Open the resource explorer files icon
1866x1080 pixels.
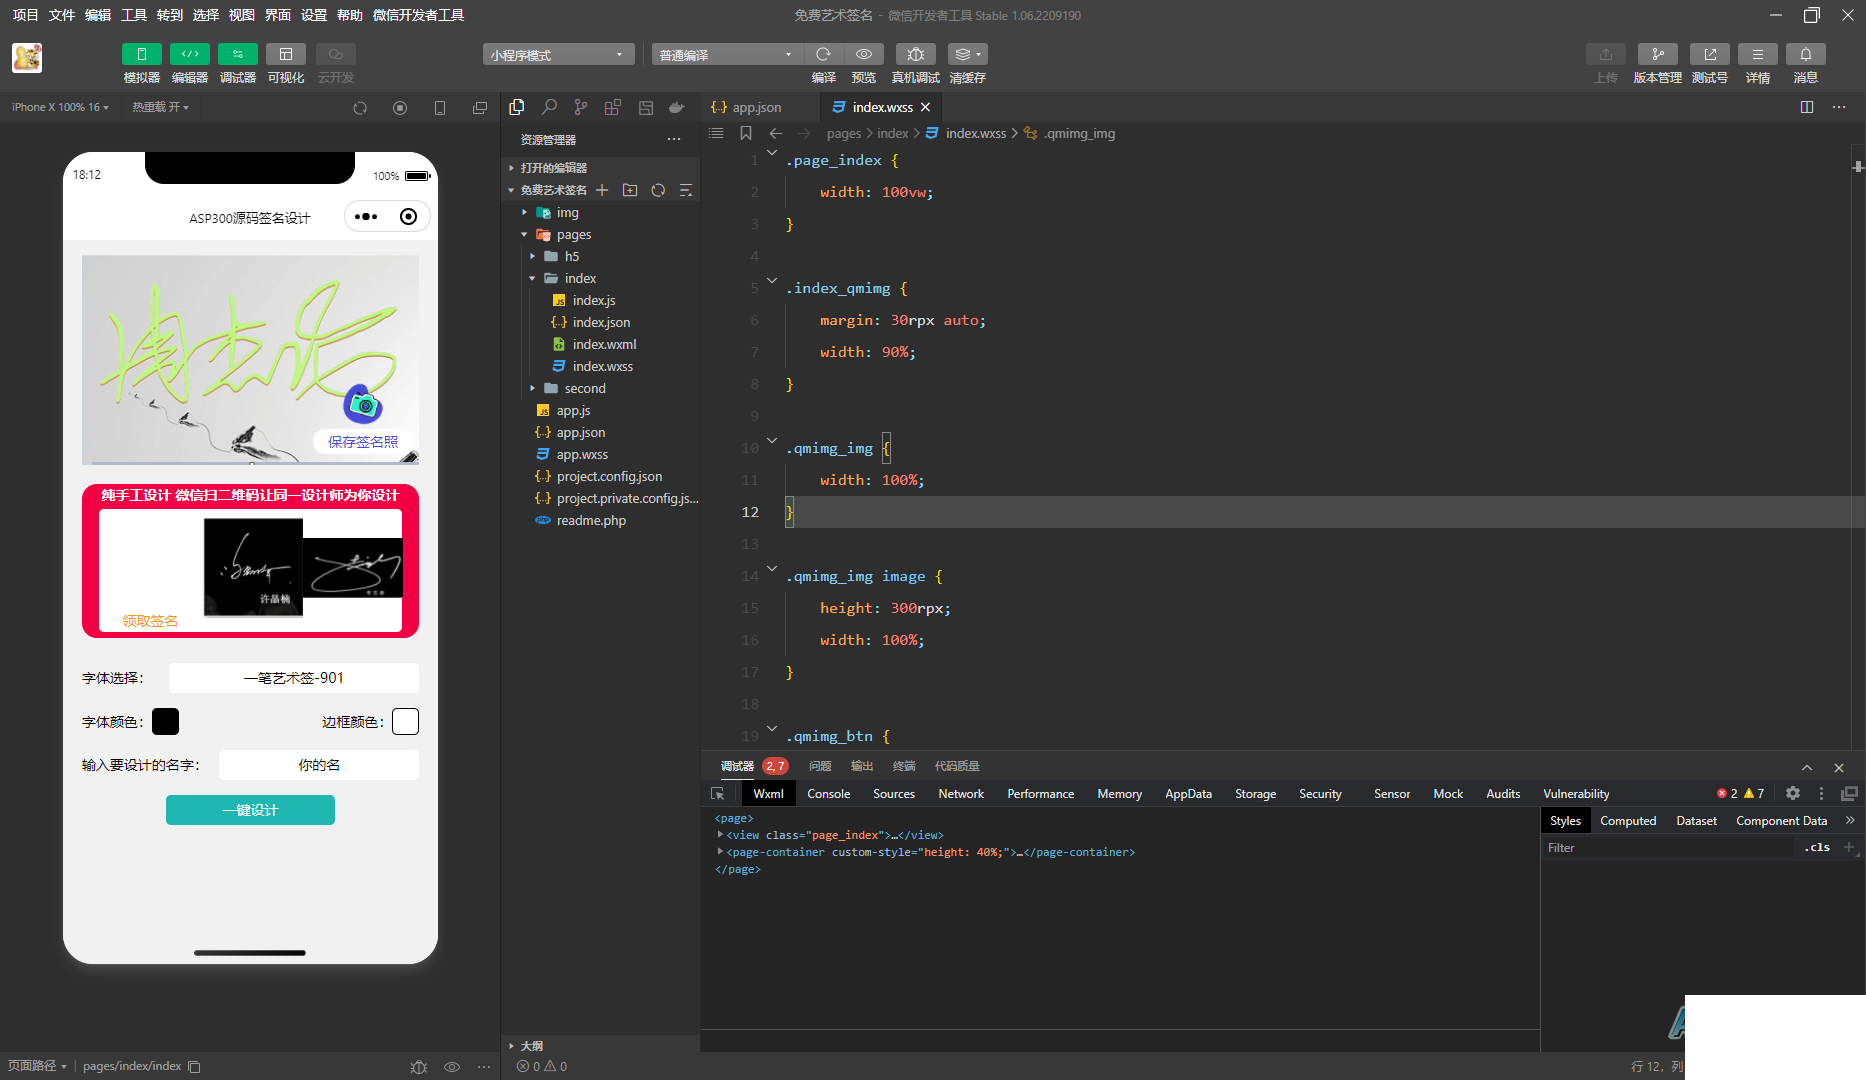517,107
